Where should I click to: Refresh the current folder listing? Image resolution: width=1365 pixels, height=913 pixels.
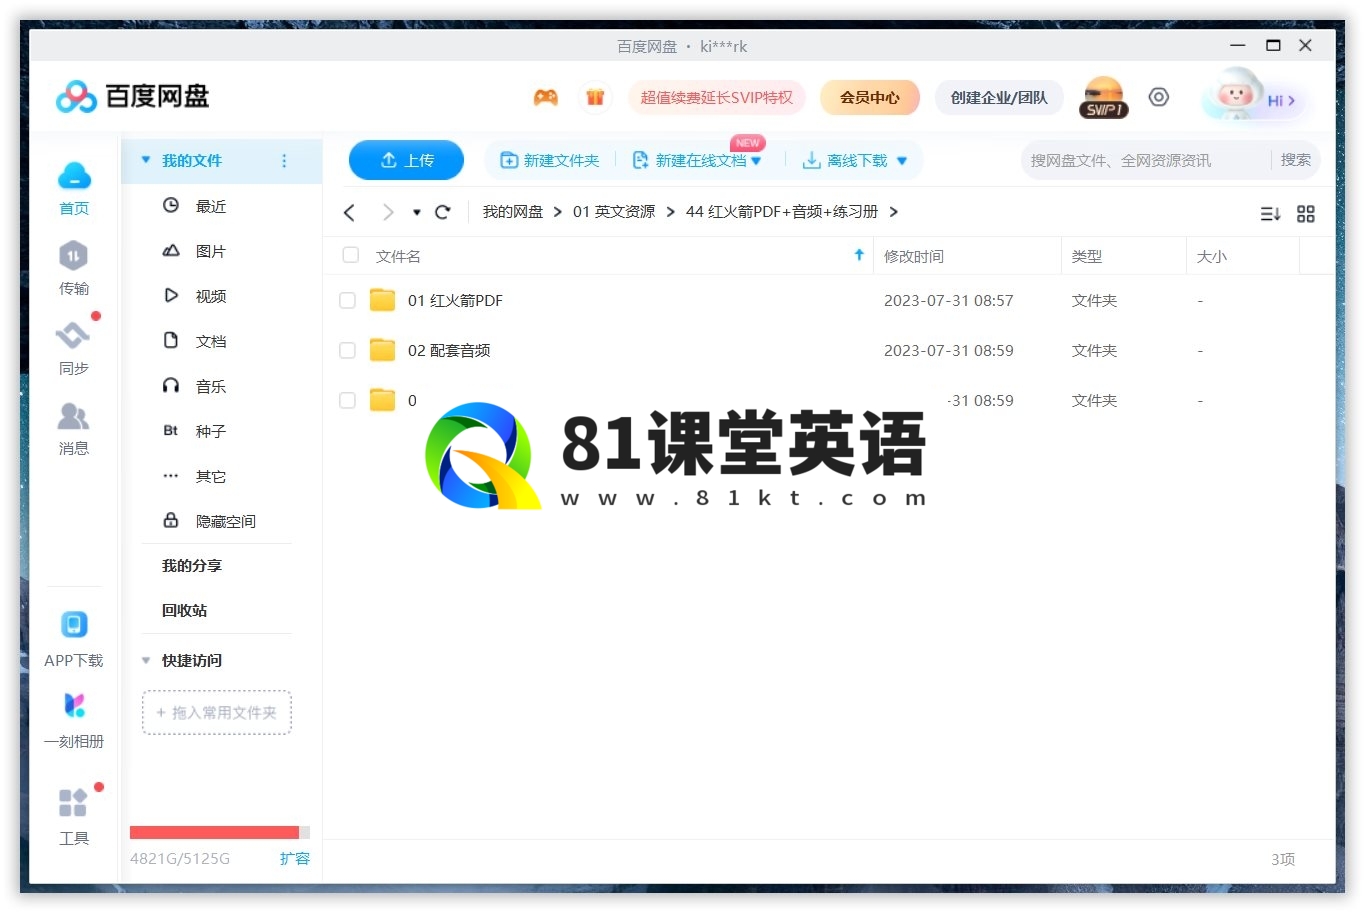443,212
